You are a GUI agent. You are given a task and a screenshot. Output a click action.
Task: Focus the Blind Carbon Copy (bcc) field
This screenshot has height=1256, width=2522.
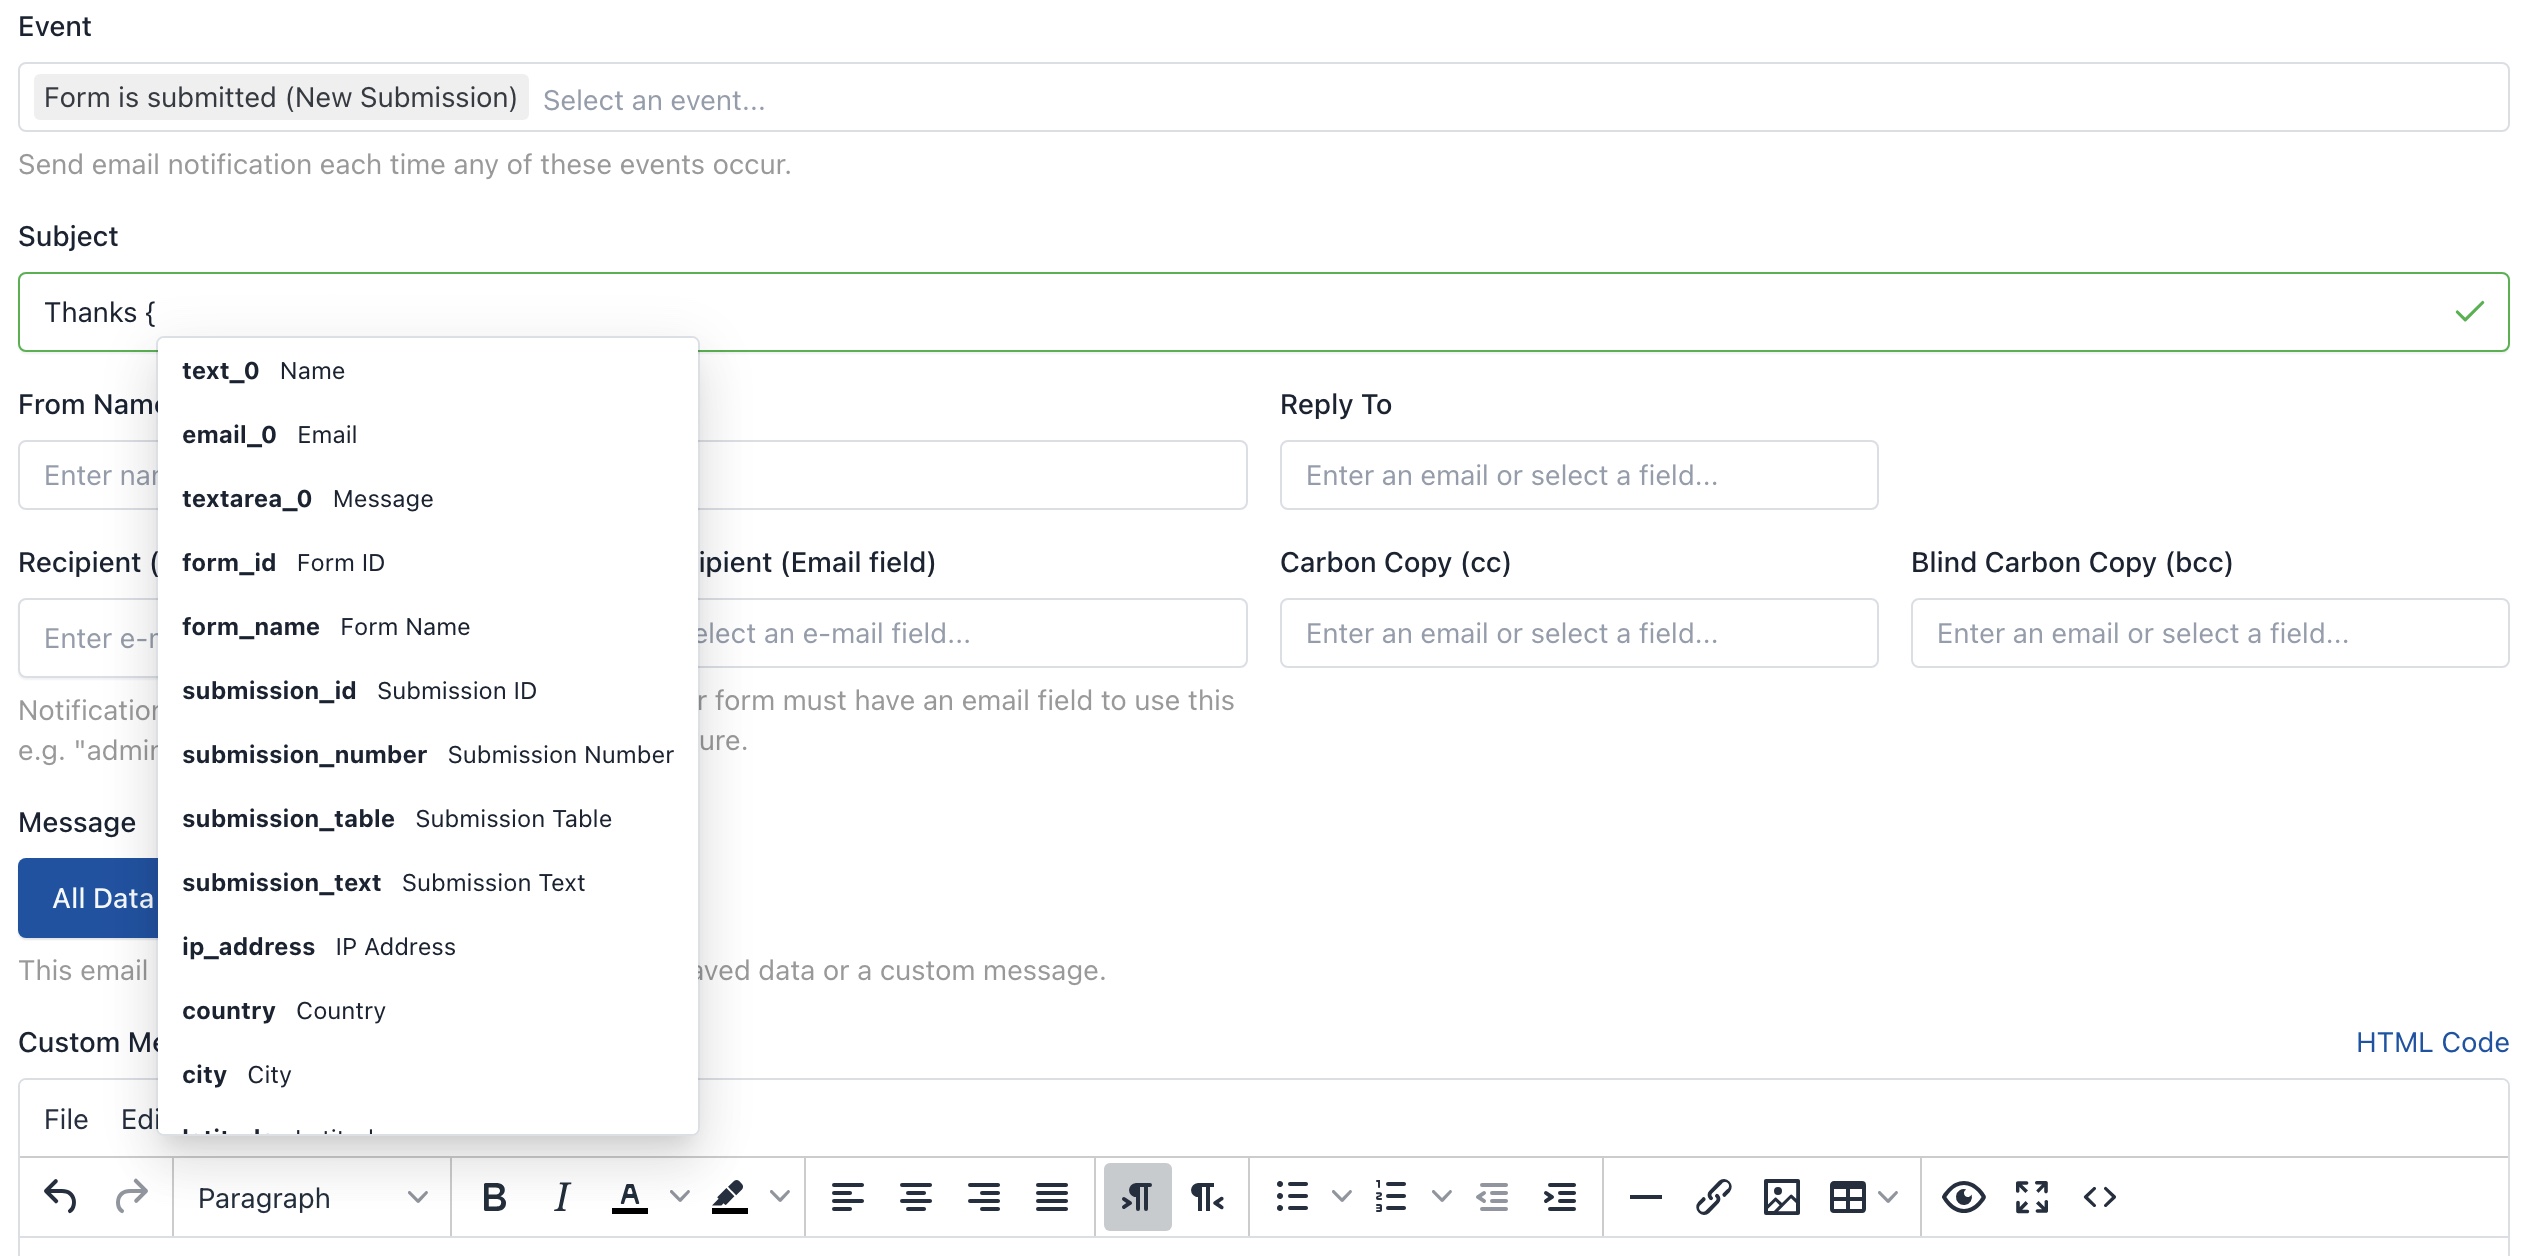coord(2210,633)
